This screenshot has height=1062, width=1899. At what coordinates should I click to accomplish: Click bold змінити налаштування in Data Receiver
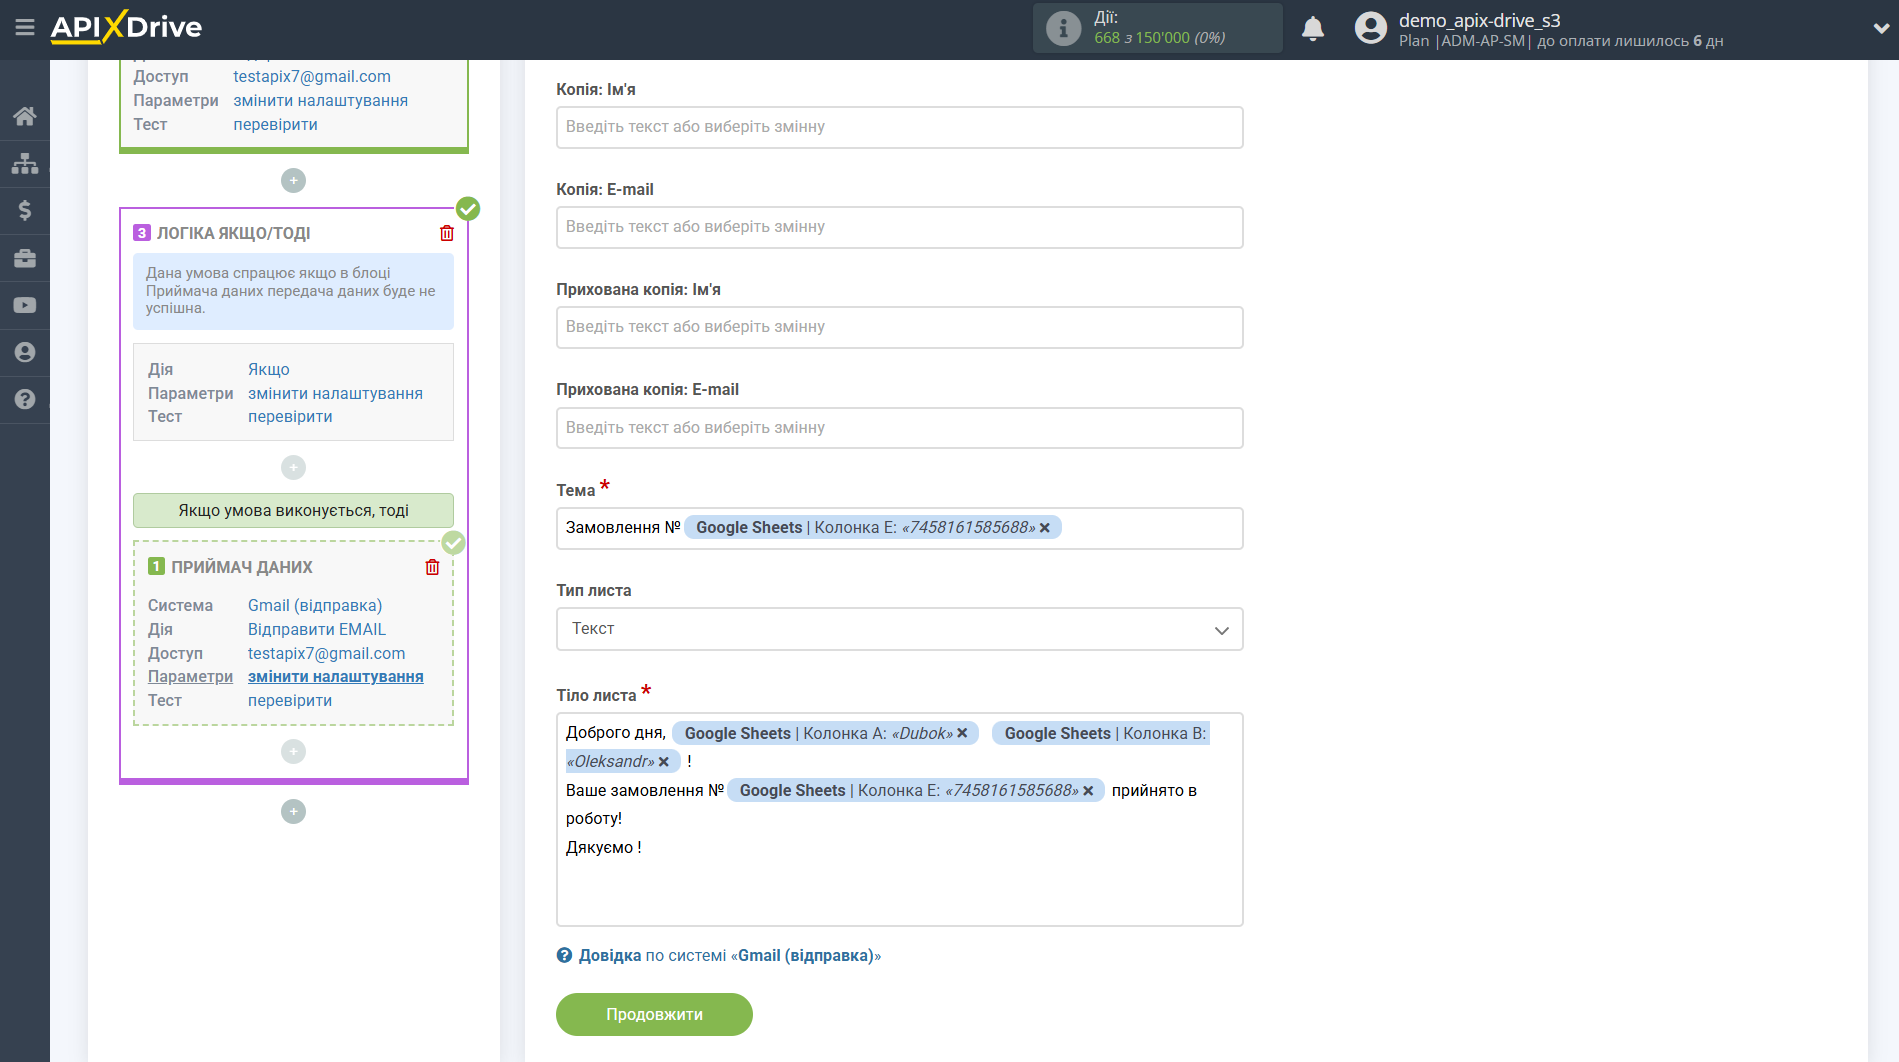click(x=335, y=676)
